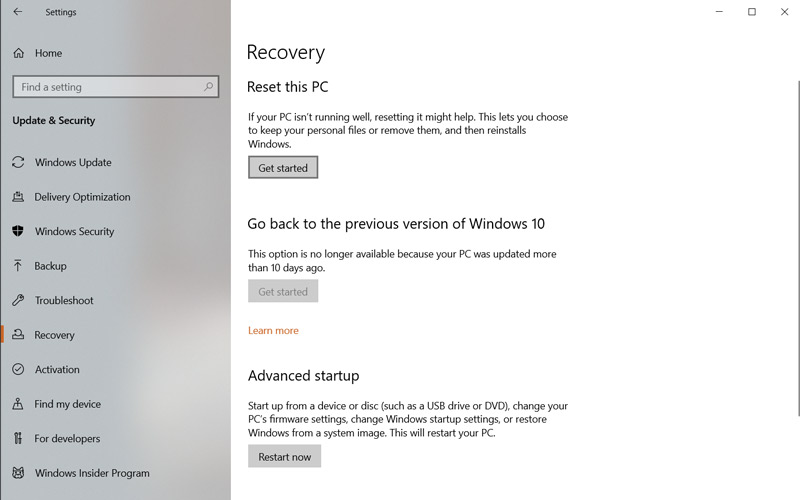The height and width of the screenshot is (500, 800).
Task: Click the Troubleshoot wrench icon
Action: (x=17, y=300)
